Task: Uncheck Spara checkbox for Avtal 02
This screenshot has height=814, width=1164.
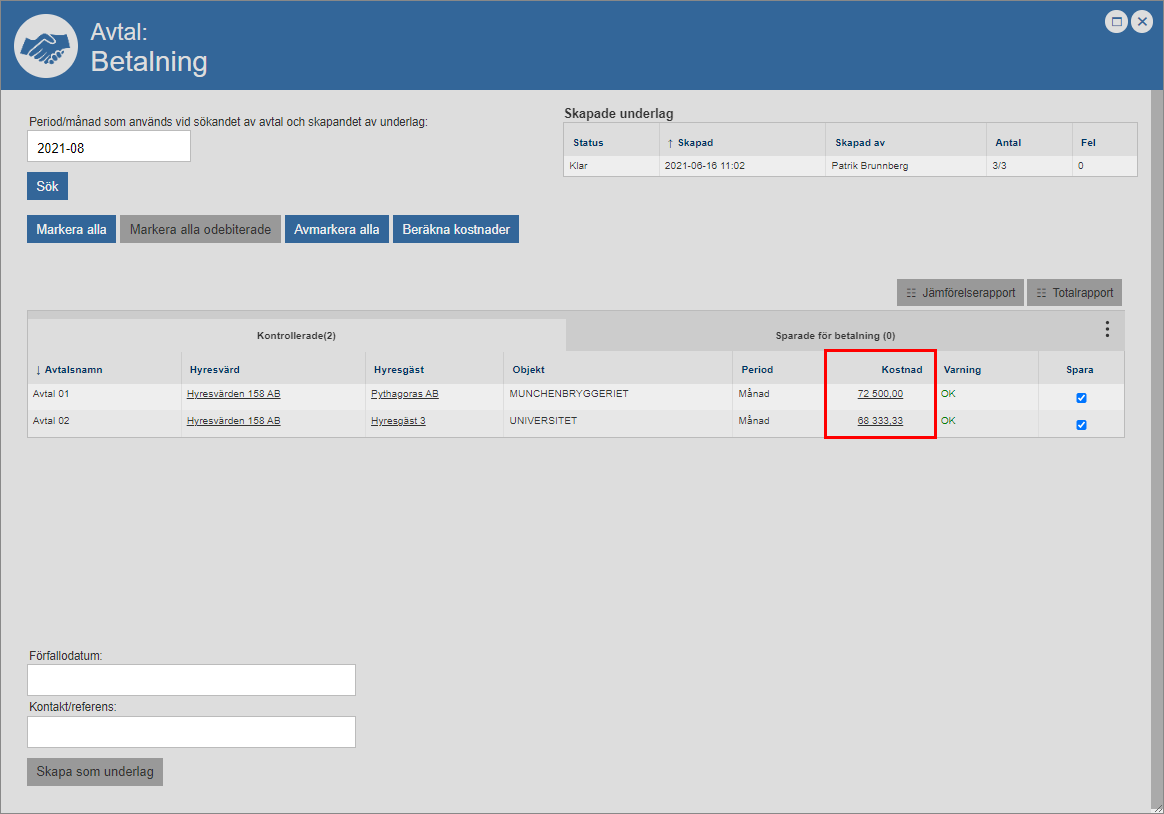Action: (x=1081, y=425)
